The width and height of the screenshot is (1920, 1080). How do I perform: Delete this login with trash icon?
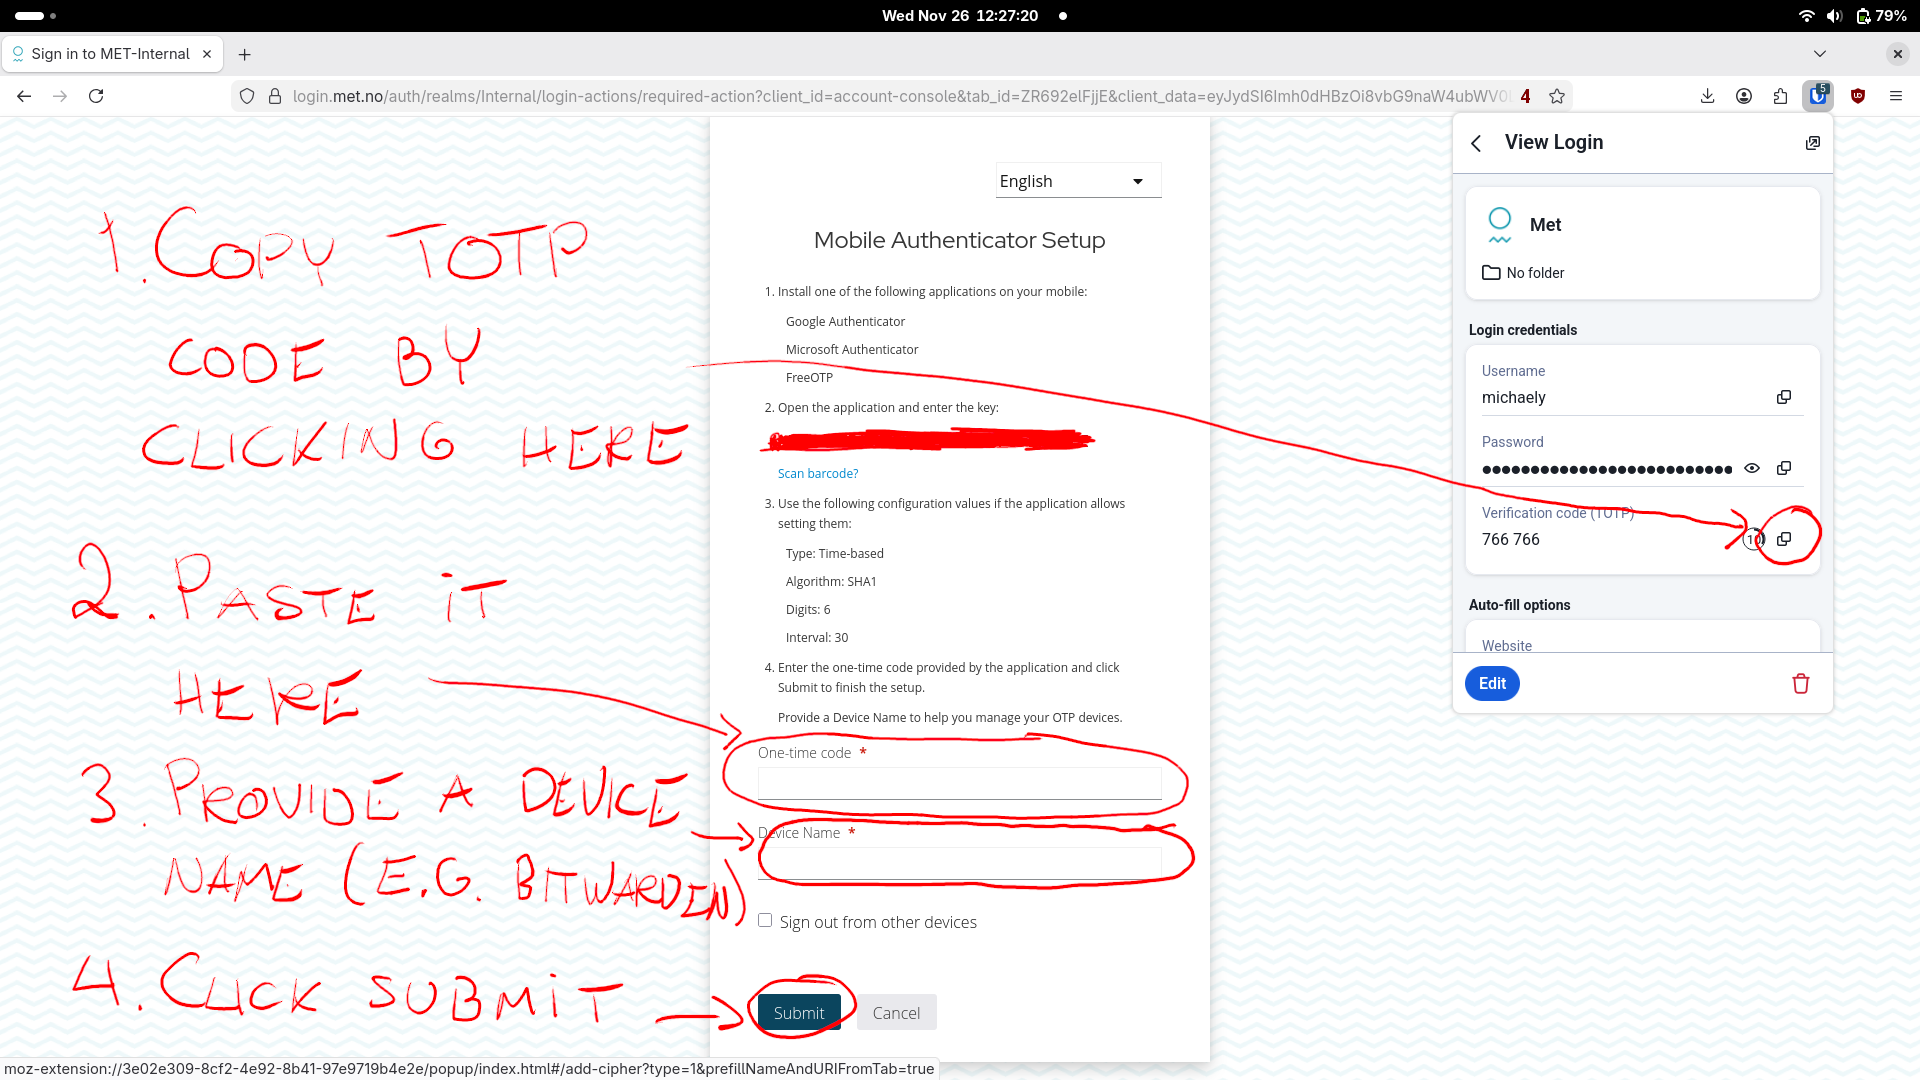[x=1800, y=684]
